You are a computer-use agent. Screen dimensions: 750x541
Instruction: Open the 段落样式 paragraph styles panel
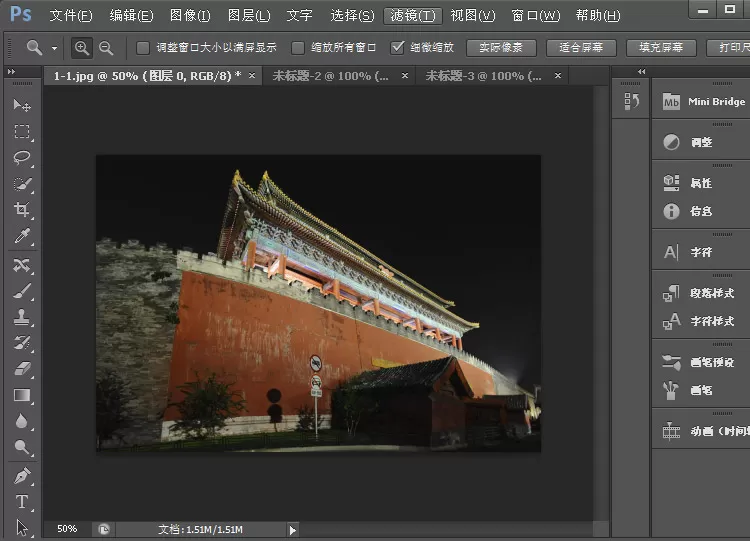(698, 293)
